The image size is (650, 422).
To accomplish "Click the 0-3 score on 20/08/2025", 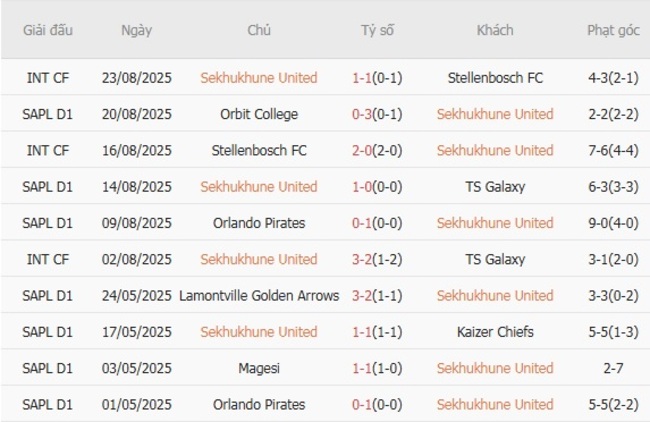I will pos(362,114).
